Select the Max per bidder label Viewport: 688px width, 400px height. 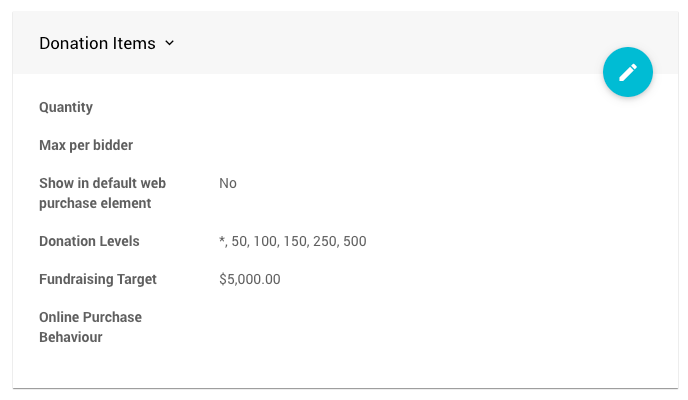point(86,145)
